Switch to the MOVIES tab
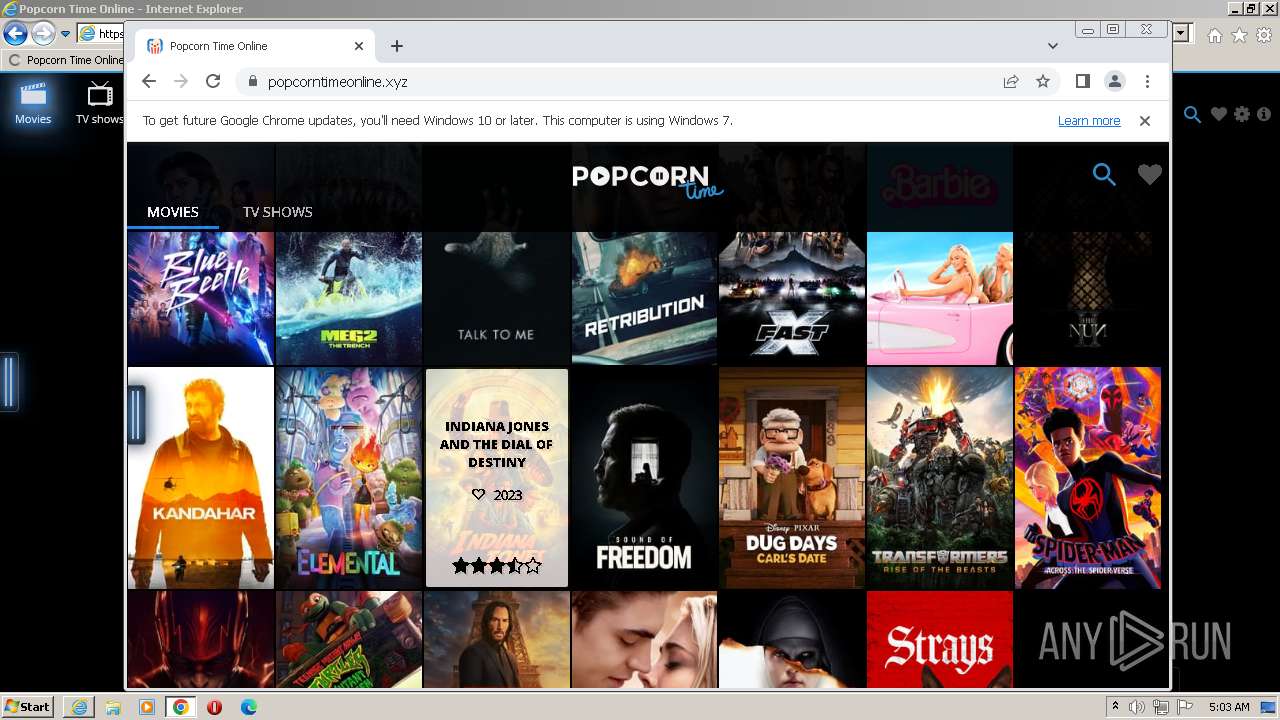Screen dimensions: 1280x720 [173, 212]
